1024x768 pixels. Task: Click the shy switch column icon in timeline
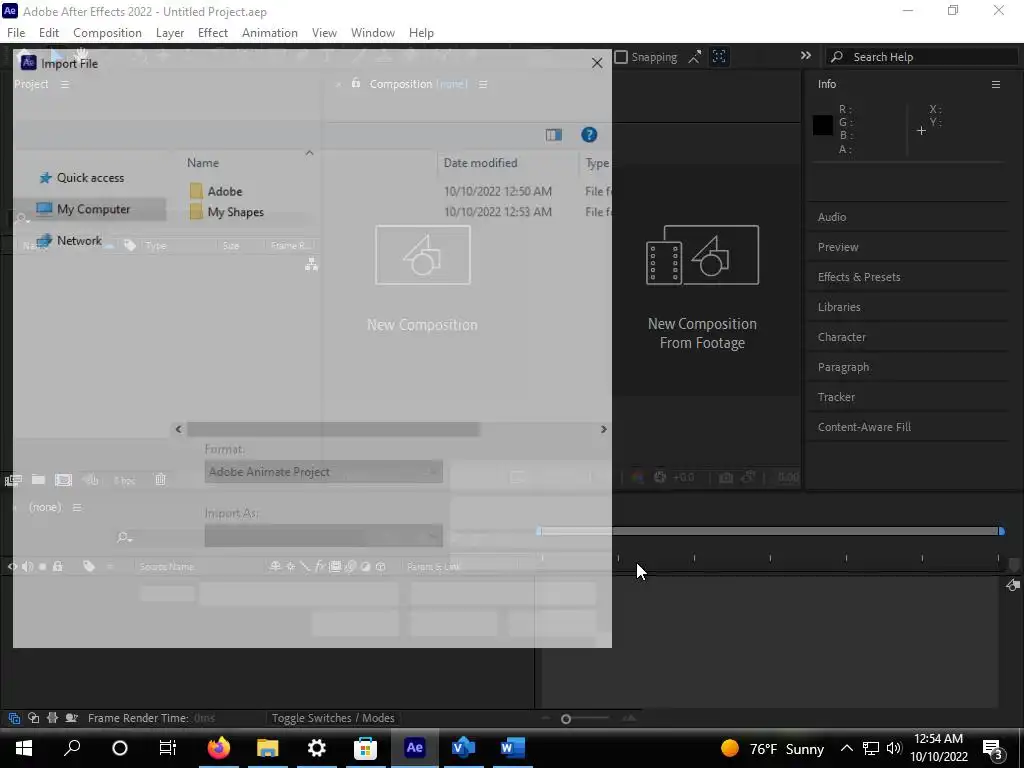(x=276, y=566)
